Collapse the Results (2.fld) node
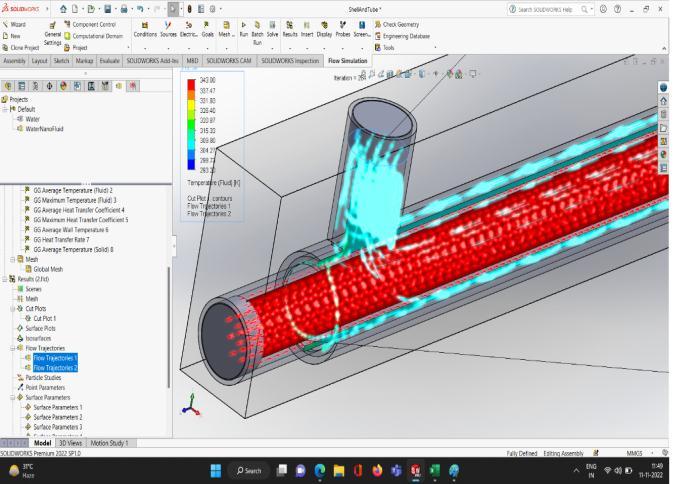697x484 pixels. tap(5, 279)
